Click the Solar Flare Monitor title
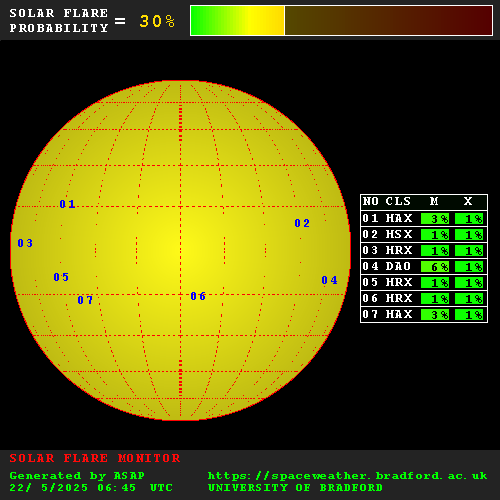The image size is (500, 500). pyautogui.click(x=95, y=458)
